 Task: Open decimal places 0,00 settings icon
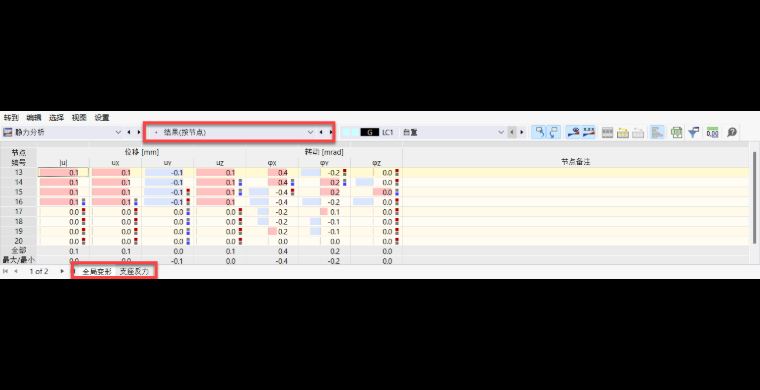coord(712,132)
